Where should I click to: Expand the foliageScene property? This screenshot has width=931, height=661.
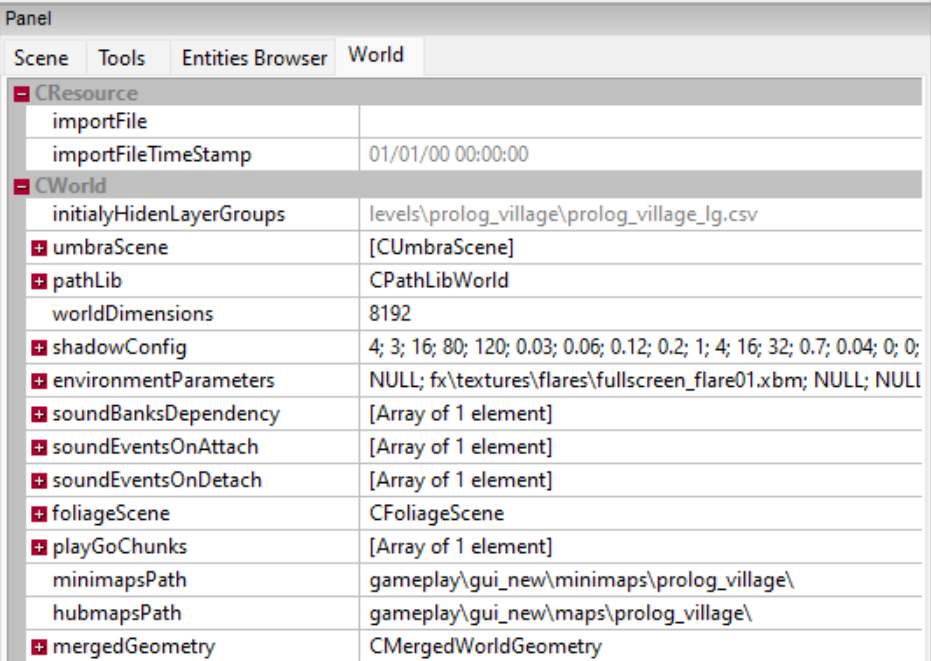[x=39, y=514]
